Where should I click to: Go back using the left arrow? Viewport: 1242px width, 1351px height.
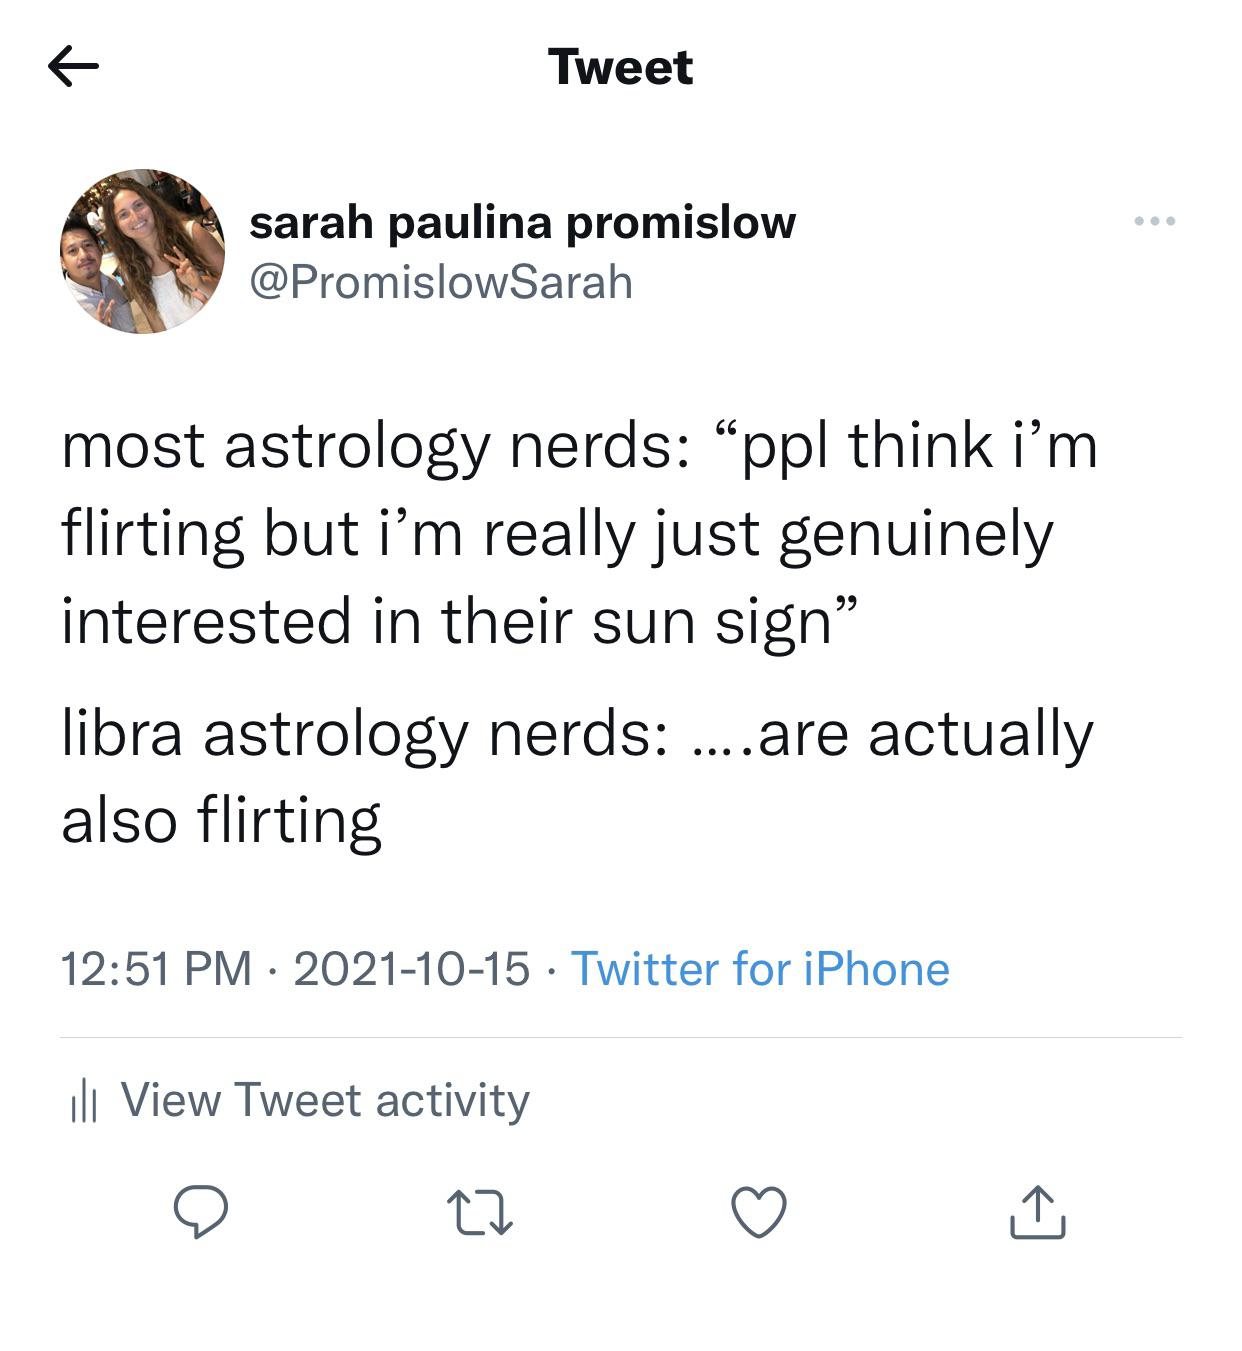click(x=73, y=67)
